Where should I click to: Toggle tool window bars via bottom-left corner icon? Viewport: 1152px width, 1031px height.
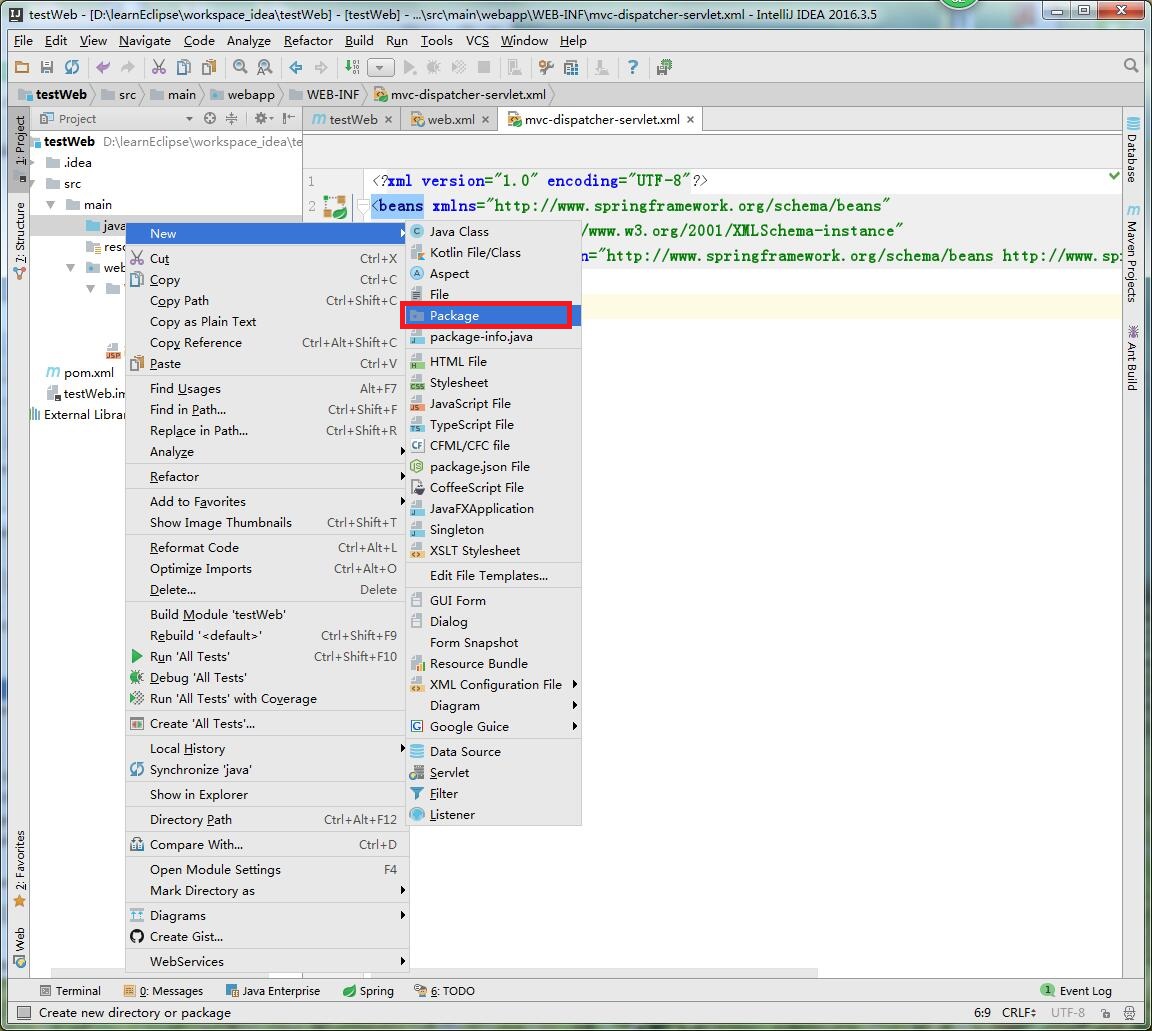click(x=24, y=1013)
